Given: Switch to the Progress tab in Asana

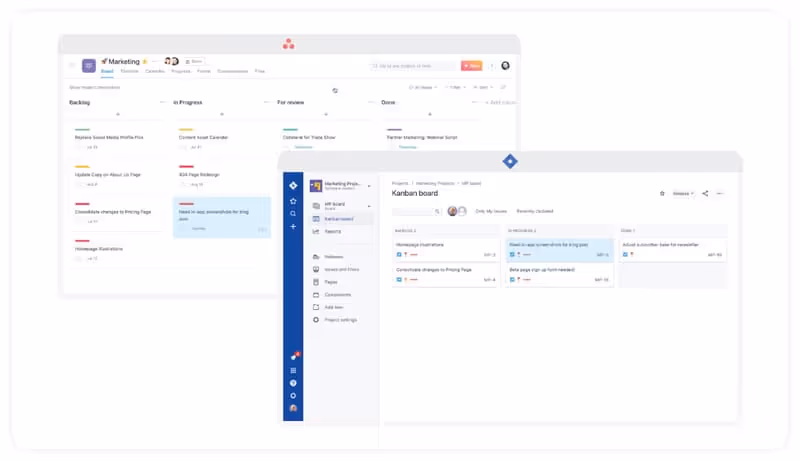Looking at the screenshot, I should coord(181,71).
